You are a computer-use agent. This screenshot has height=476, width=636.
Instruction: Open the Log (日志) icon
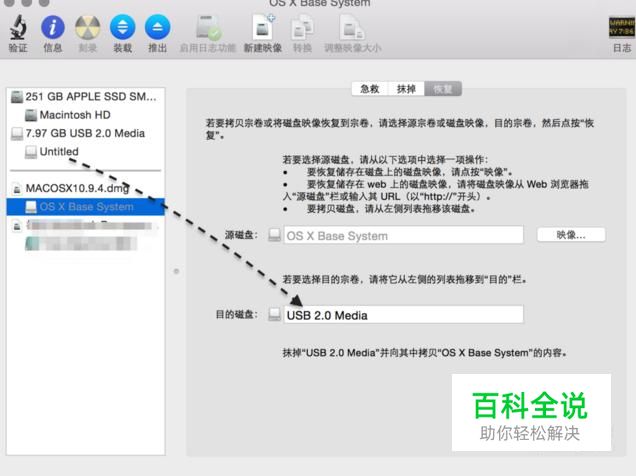(622, 28)
